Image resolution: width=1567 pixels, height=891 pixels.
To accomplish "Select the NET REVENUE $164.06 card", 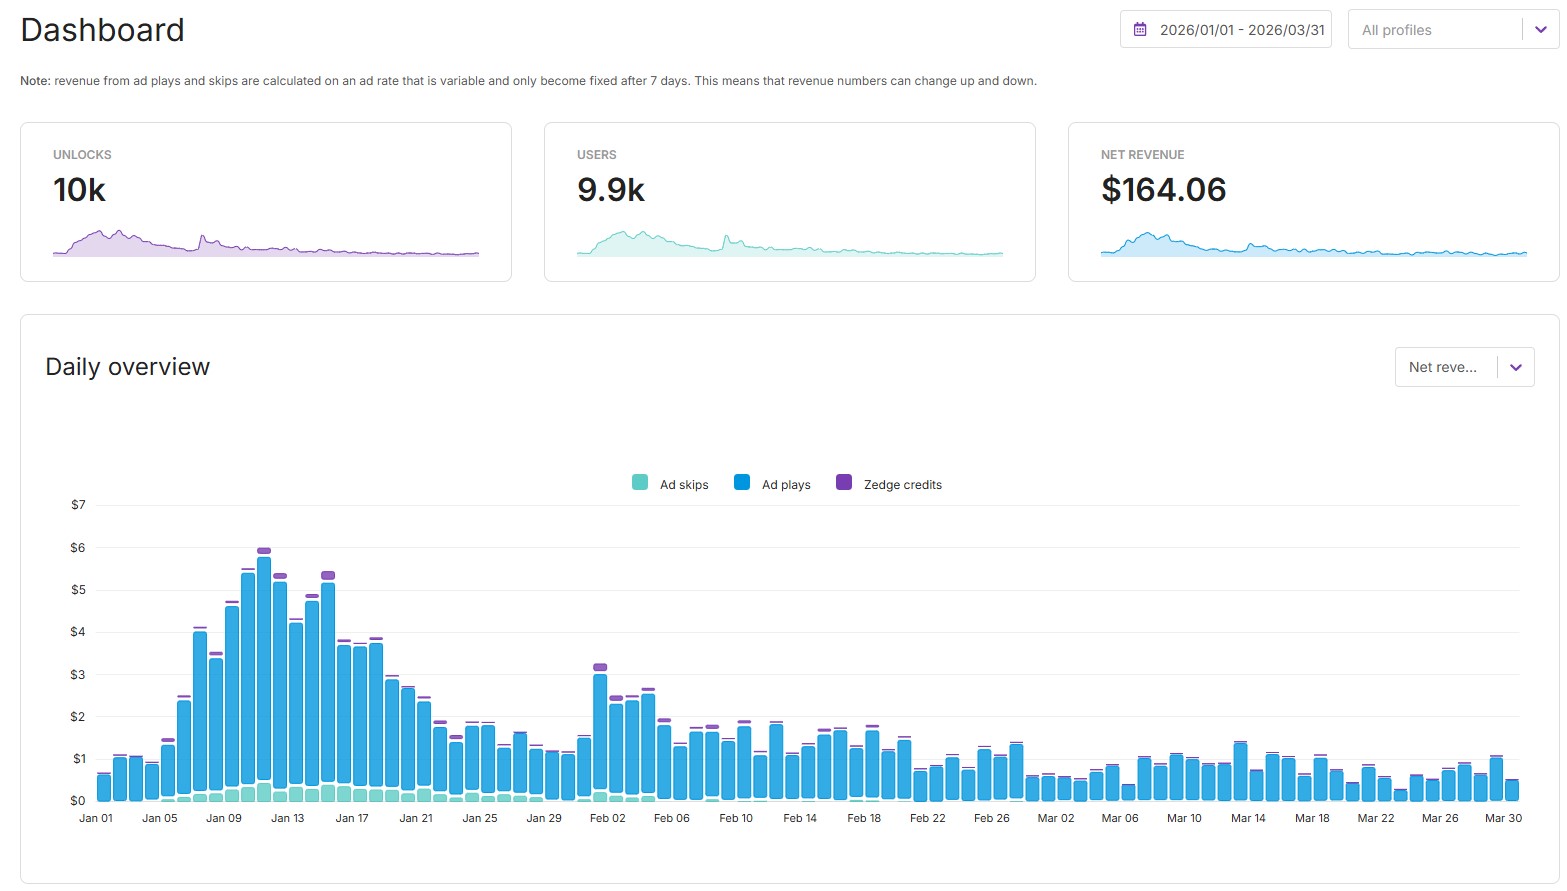I will [x=1312, y=200].
